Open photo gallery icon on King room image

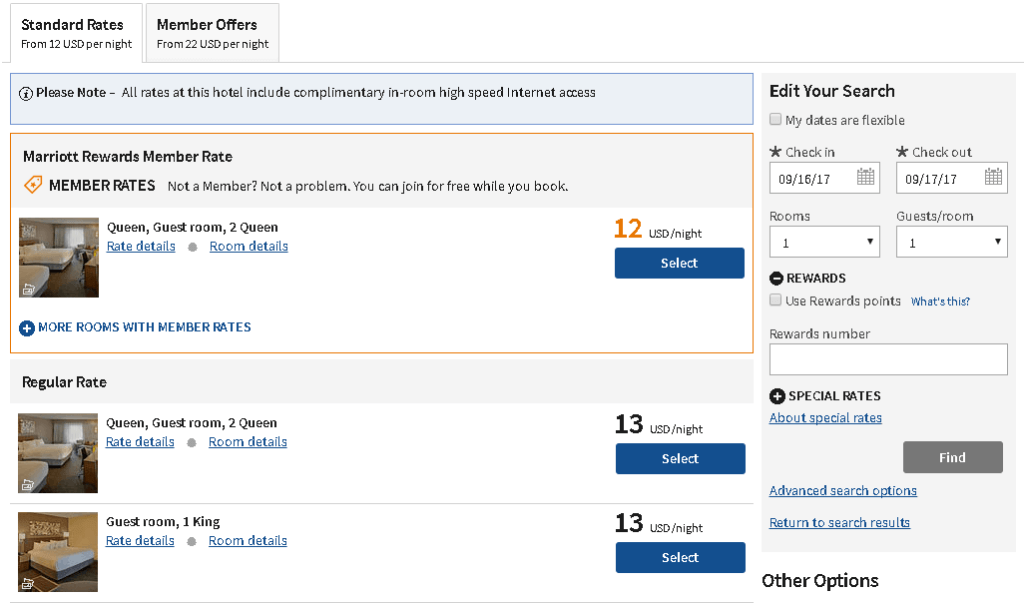(x=27, y=584)
